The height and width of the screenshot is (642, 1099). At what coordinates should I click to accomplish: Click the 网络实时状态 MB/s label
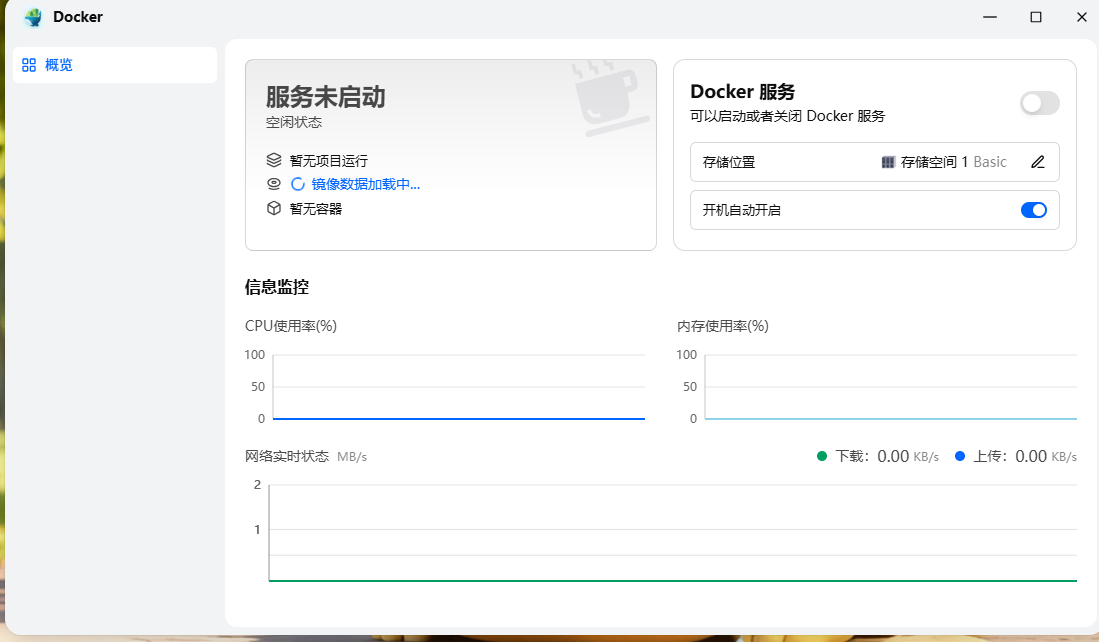coord(306,457)
